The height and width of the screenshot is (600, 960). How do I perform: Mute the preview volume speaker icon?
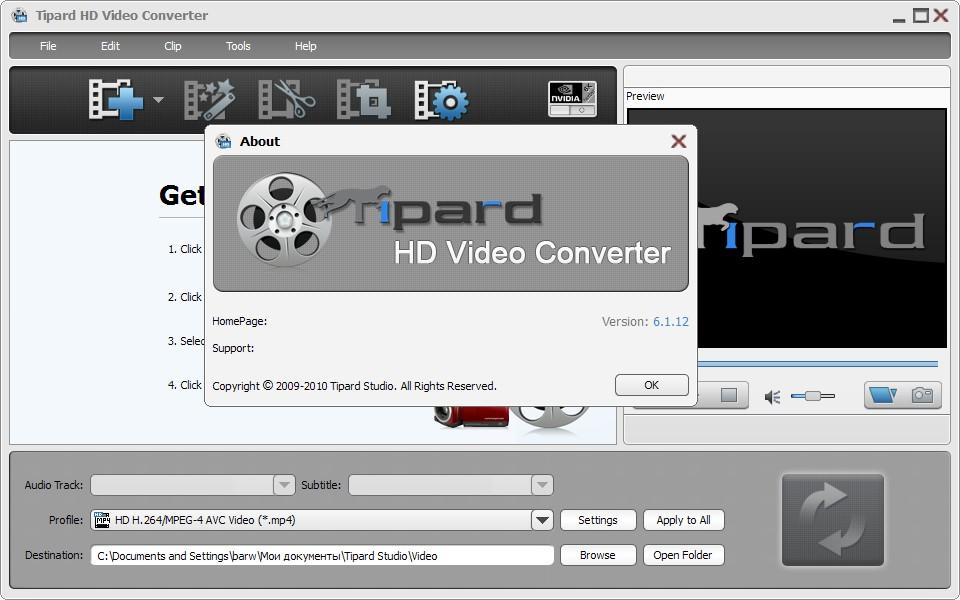click(773, 397)
